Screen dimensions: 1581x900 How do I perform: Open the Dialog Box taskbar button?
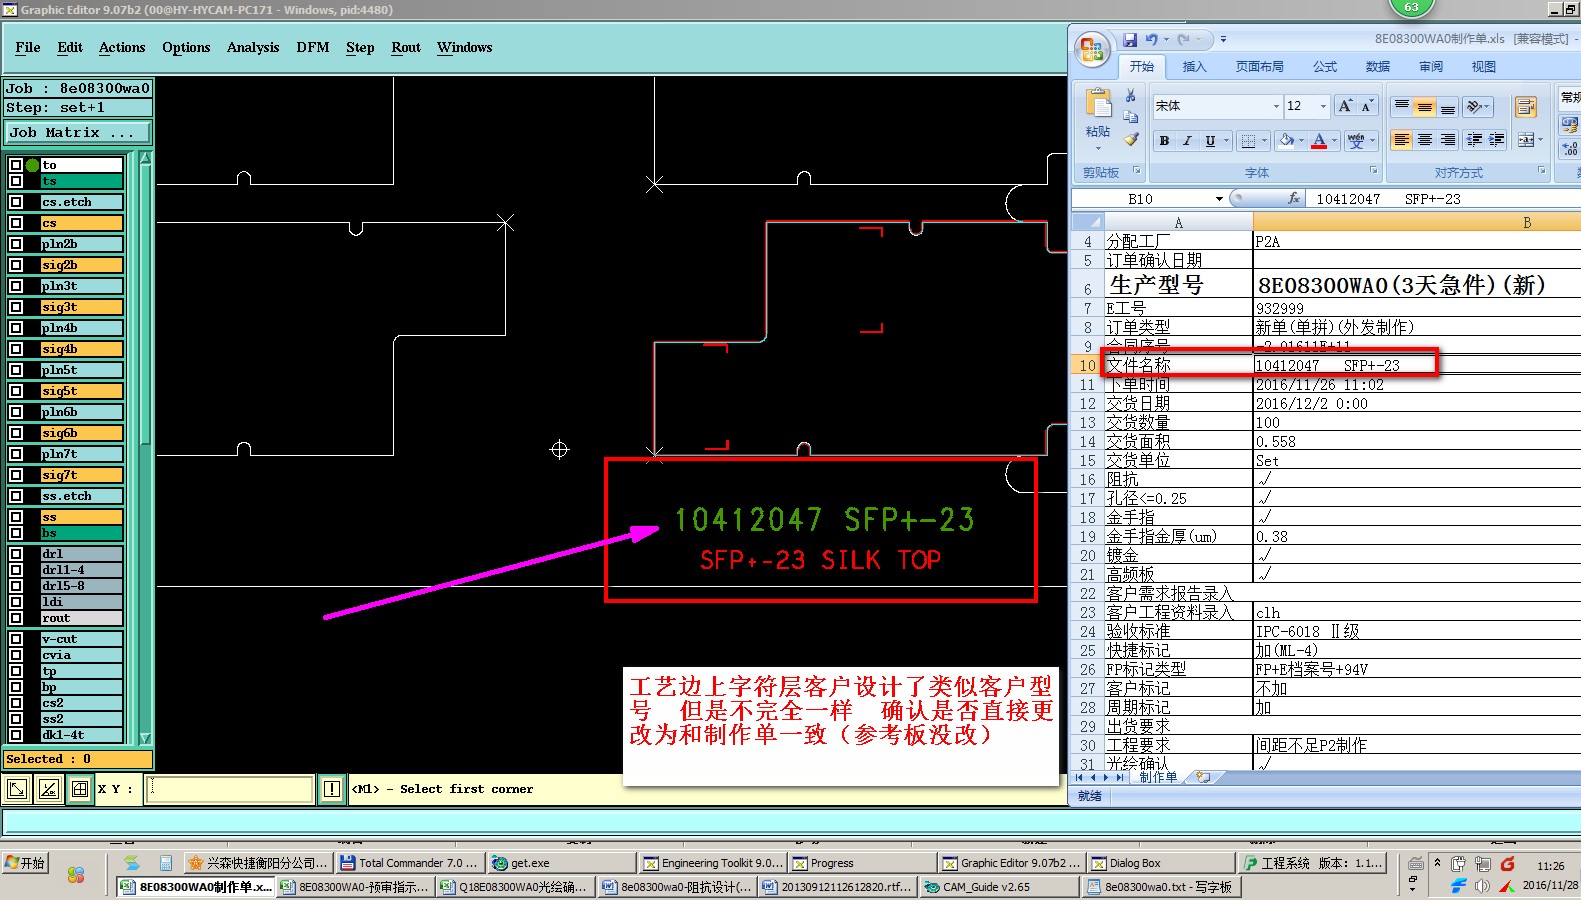coord(1160,863)
